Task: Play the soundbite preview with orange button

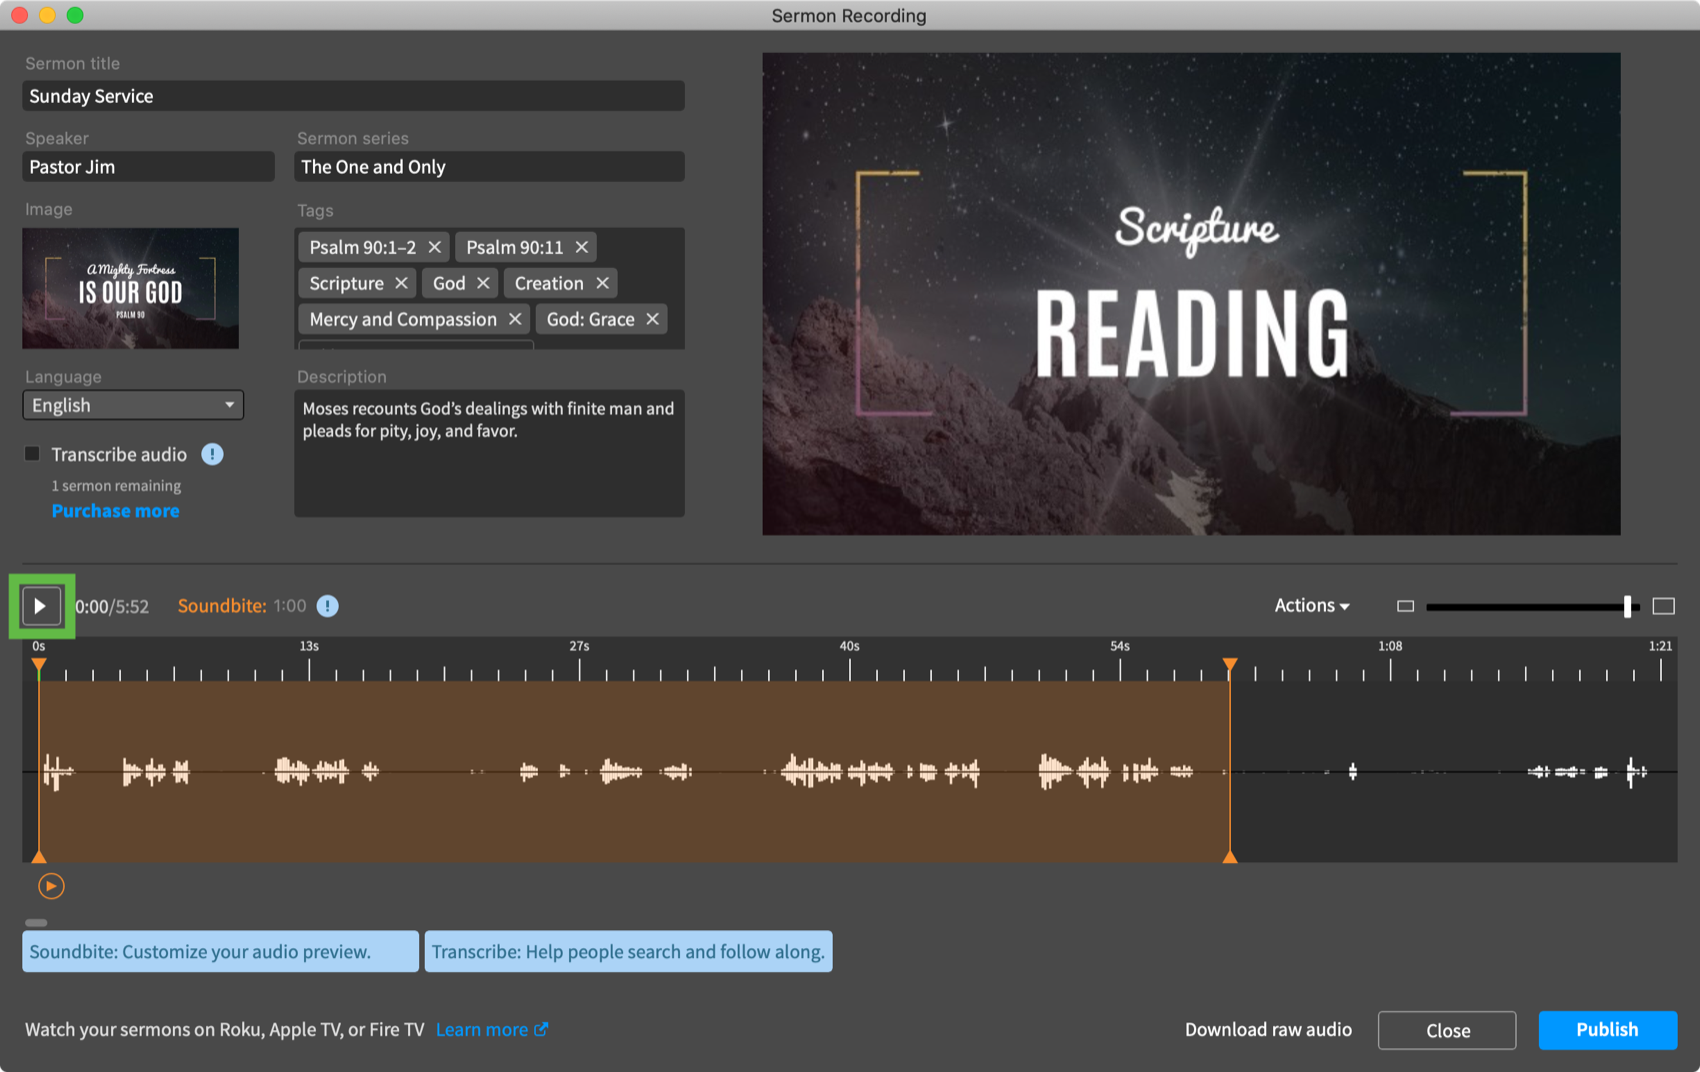Action: coord(51,886)
